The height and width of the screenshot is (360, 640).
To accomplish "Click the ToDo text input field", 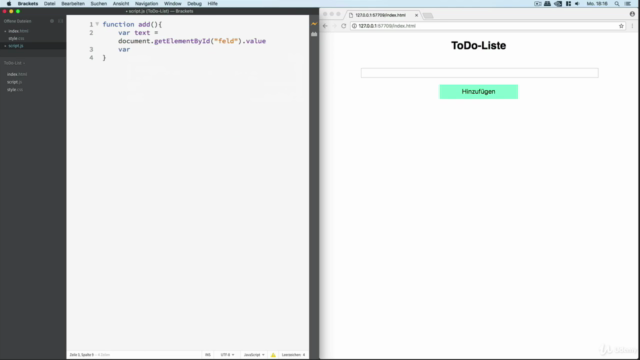I will point(480,73).
